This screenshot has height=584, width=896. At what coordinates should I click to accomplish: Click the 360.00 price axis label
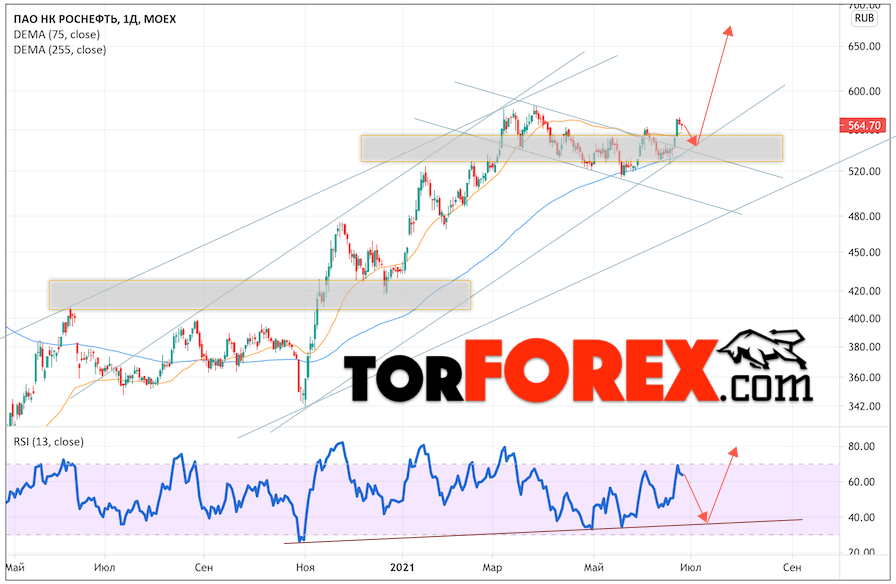pos(864,377)
